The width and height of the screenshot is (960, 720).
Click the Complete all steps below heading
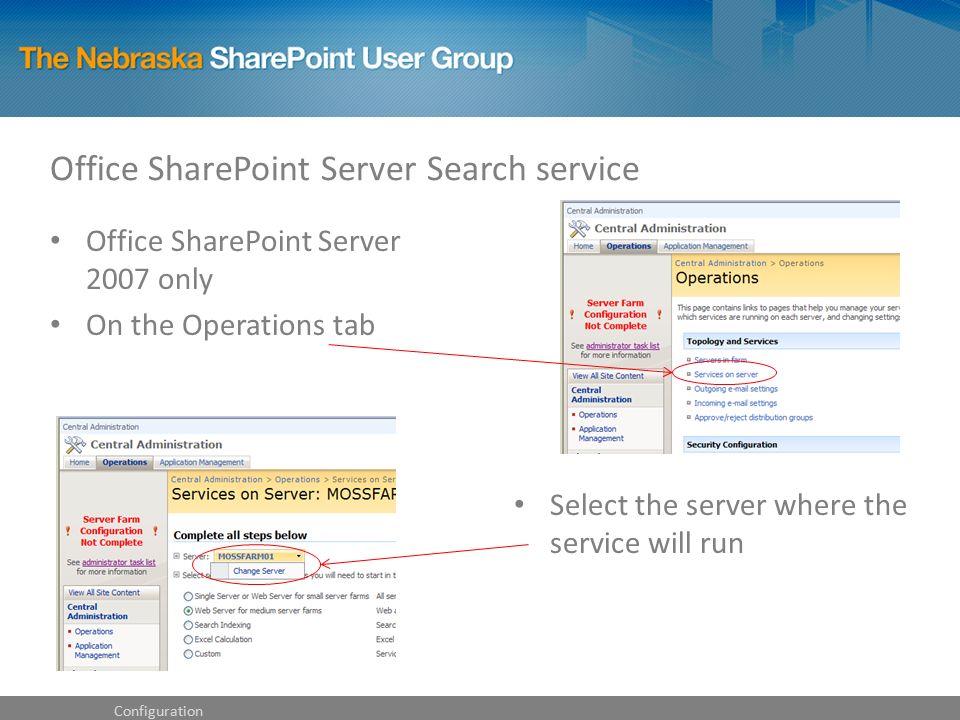[240, 535]
